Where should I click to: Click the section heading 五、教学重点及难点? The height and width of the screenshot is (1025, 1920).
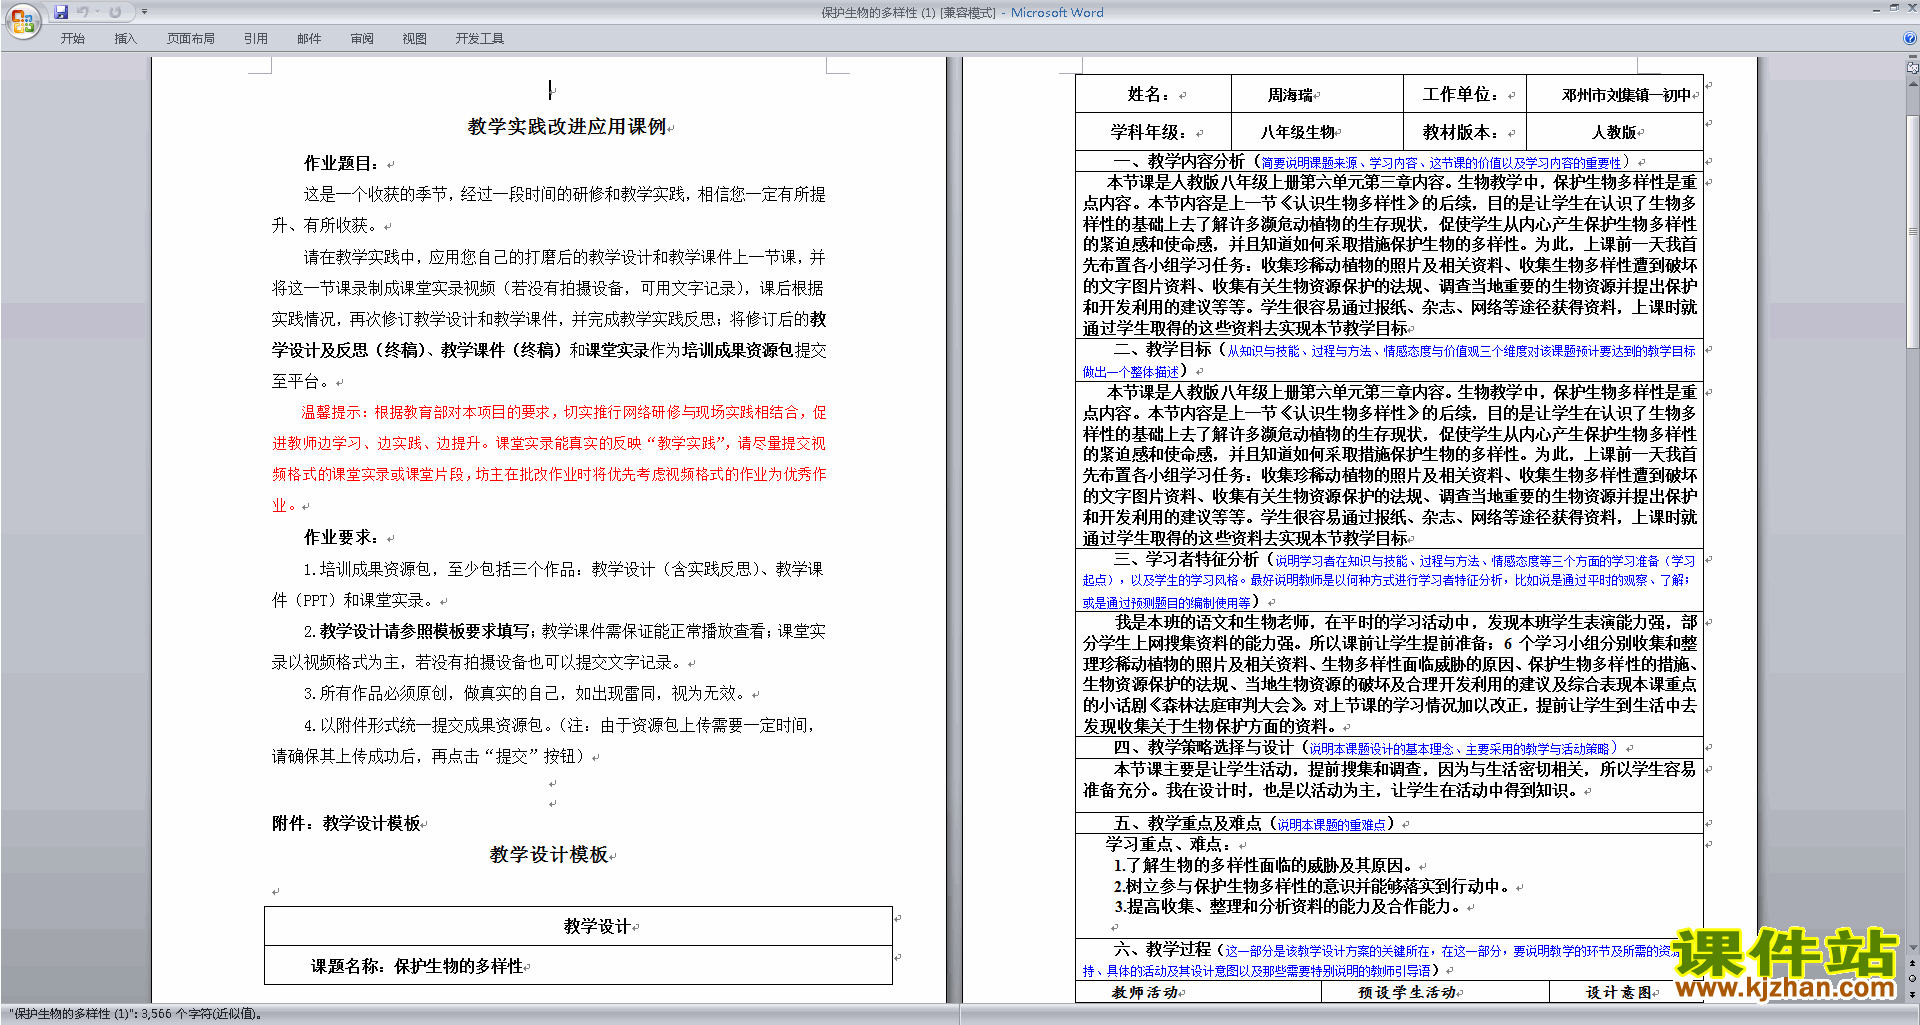(1187, 823)
